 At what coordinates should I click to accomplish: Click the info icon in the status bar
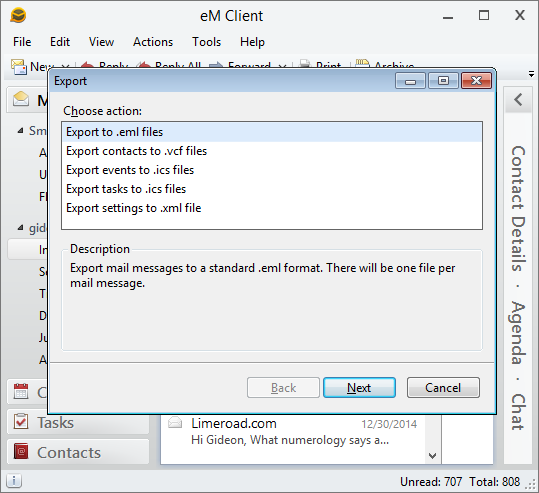(14, 481)
